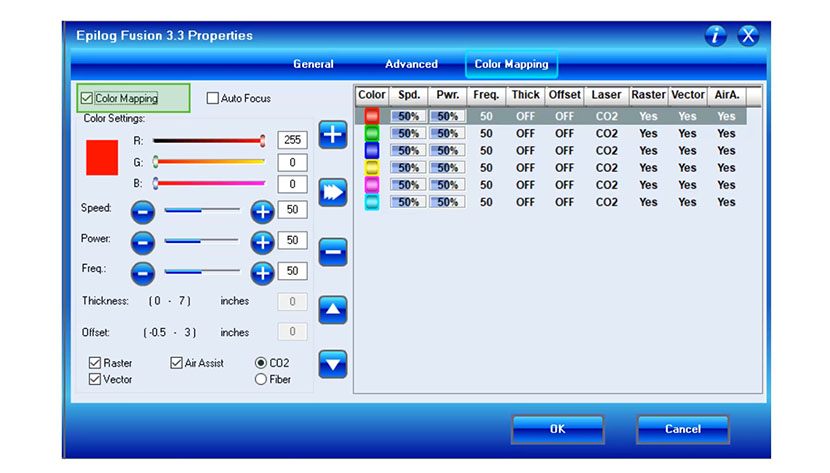Switch to the General tab
Viewport: 830px width, 473px height.
pyautogui.click(x=313, y=64)
